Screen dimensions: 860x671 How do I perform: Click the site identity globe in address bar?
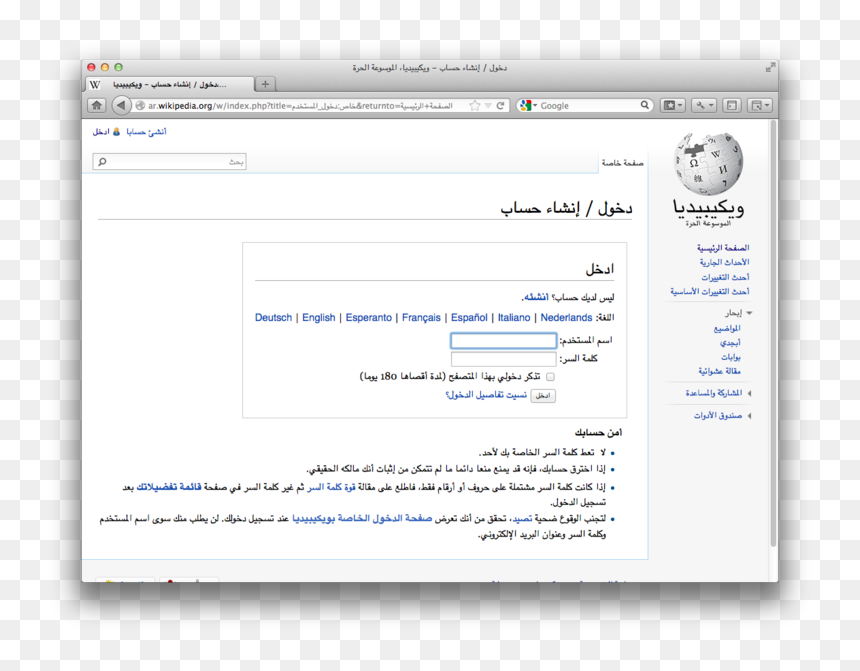140,105
